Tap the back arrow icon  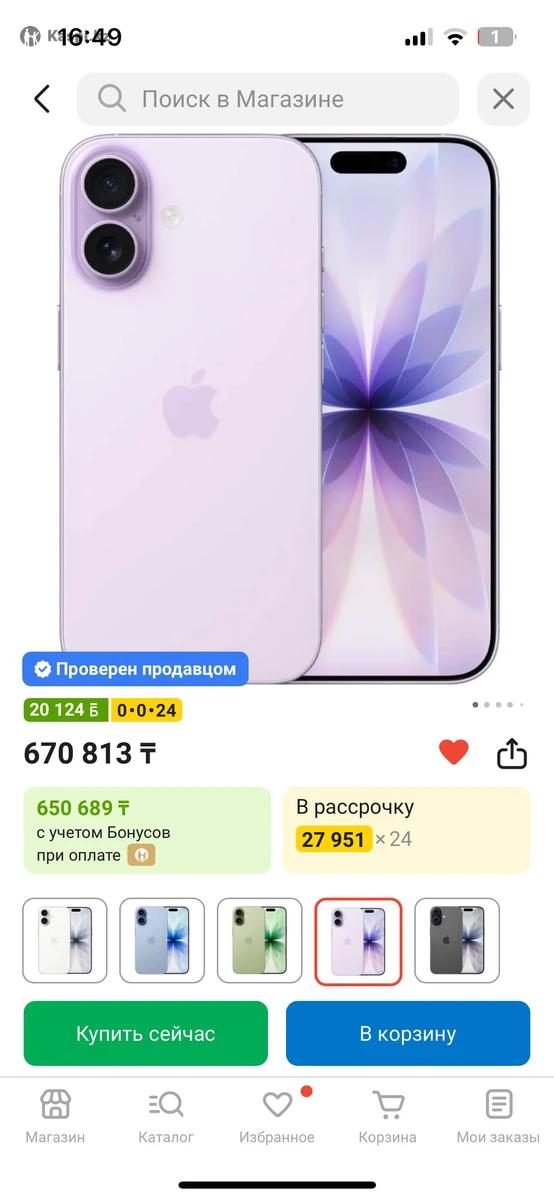point(41,99)
